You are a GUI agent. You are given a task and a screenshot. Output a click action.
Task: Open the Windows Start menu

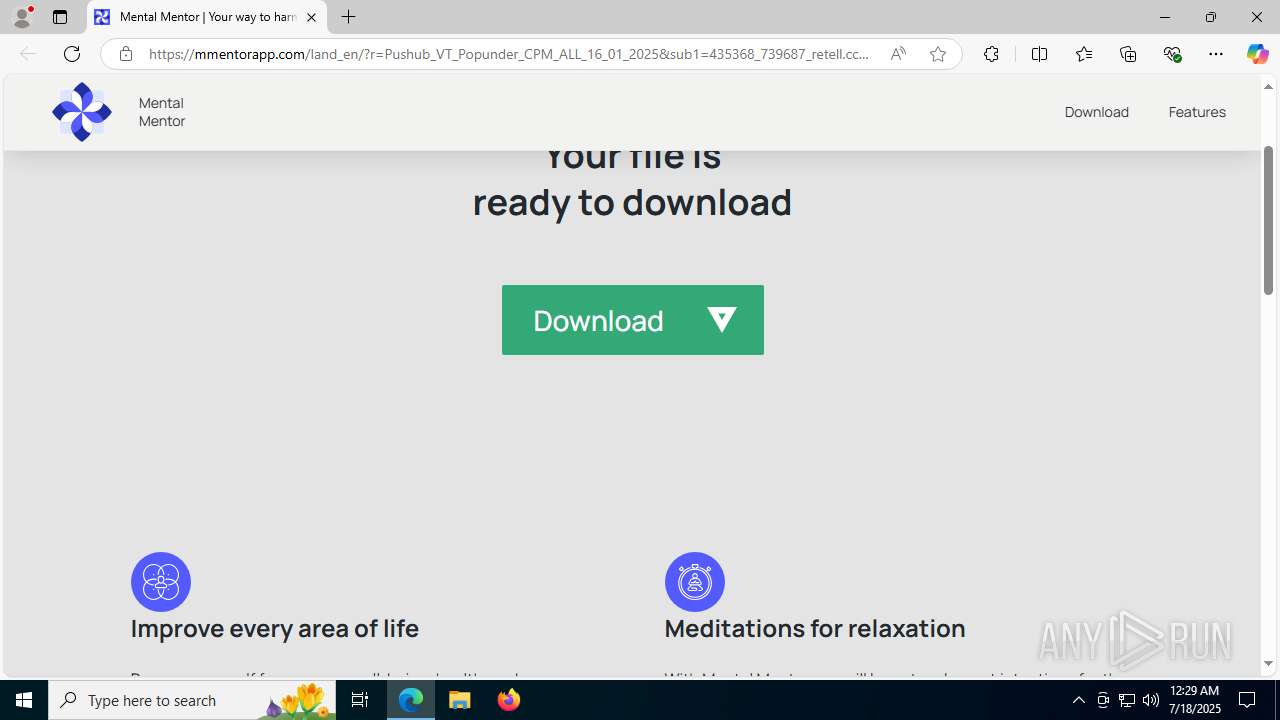point(24,700)
